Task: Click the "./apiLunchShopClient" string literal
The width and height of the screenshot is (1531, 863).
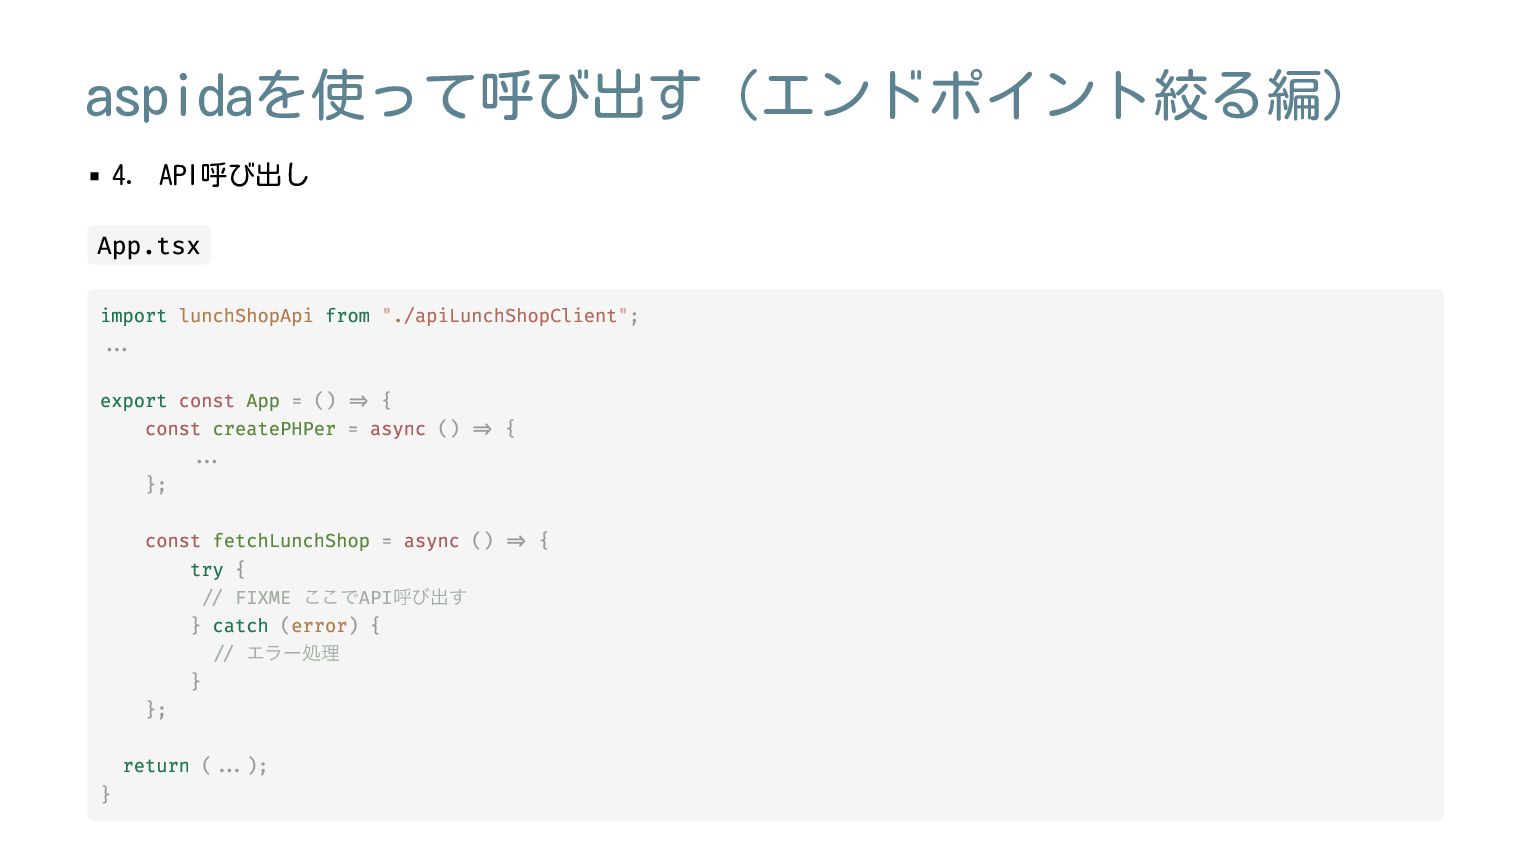Action: (x=505, y=316)
